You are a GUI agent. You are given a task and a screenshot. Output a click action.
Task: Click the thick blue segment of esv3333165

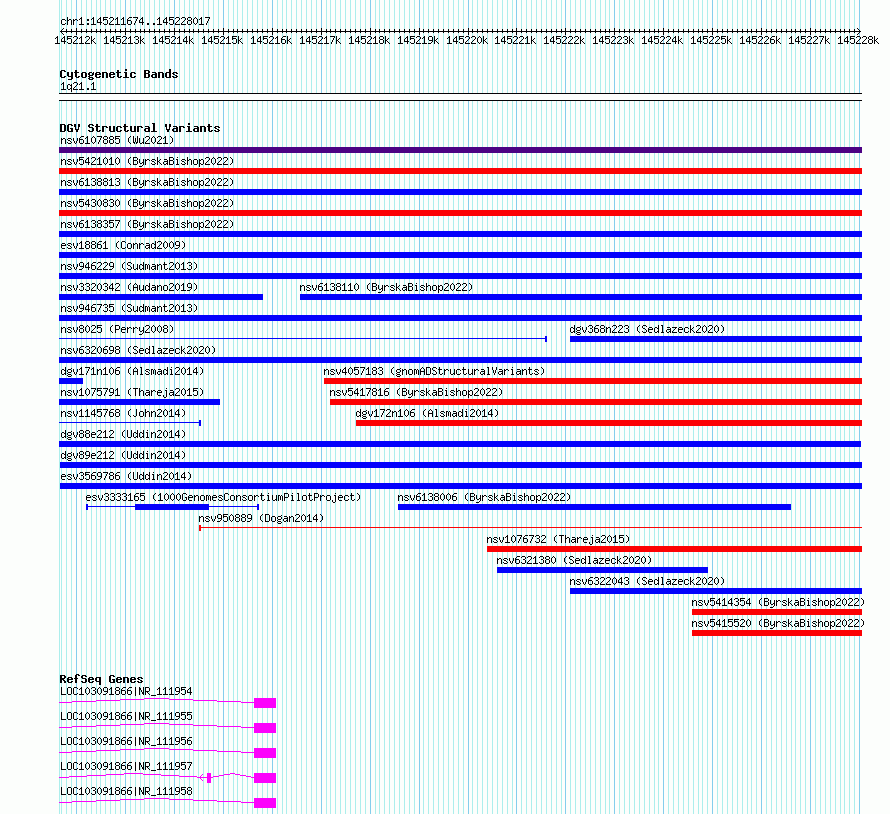click(x=172, y=507)
